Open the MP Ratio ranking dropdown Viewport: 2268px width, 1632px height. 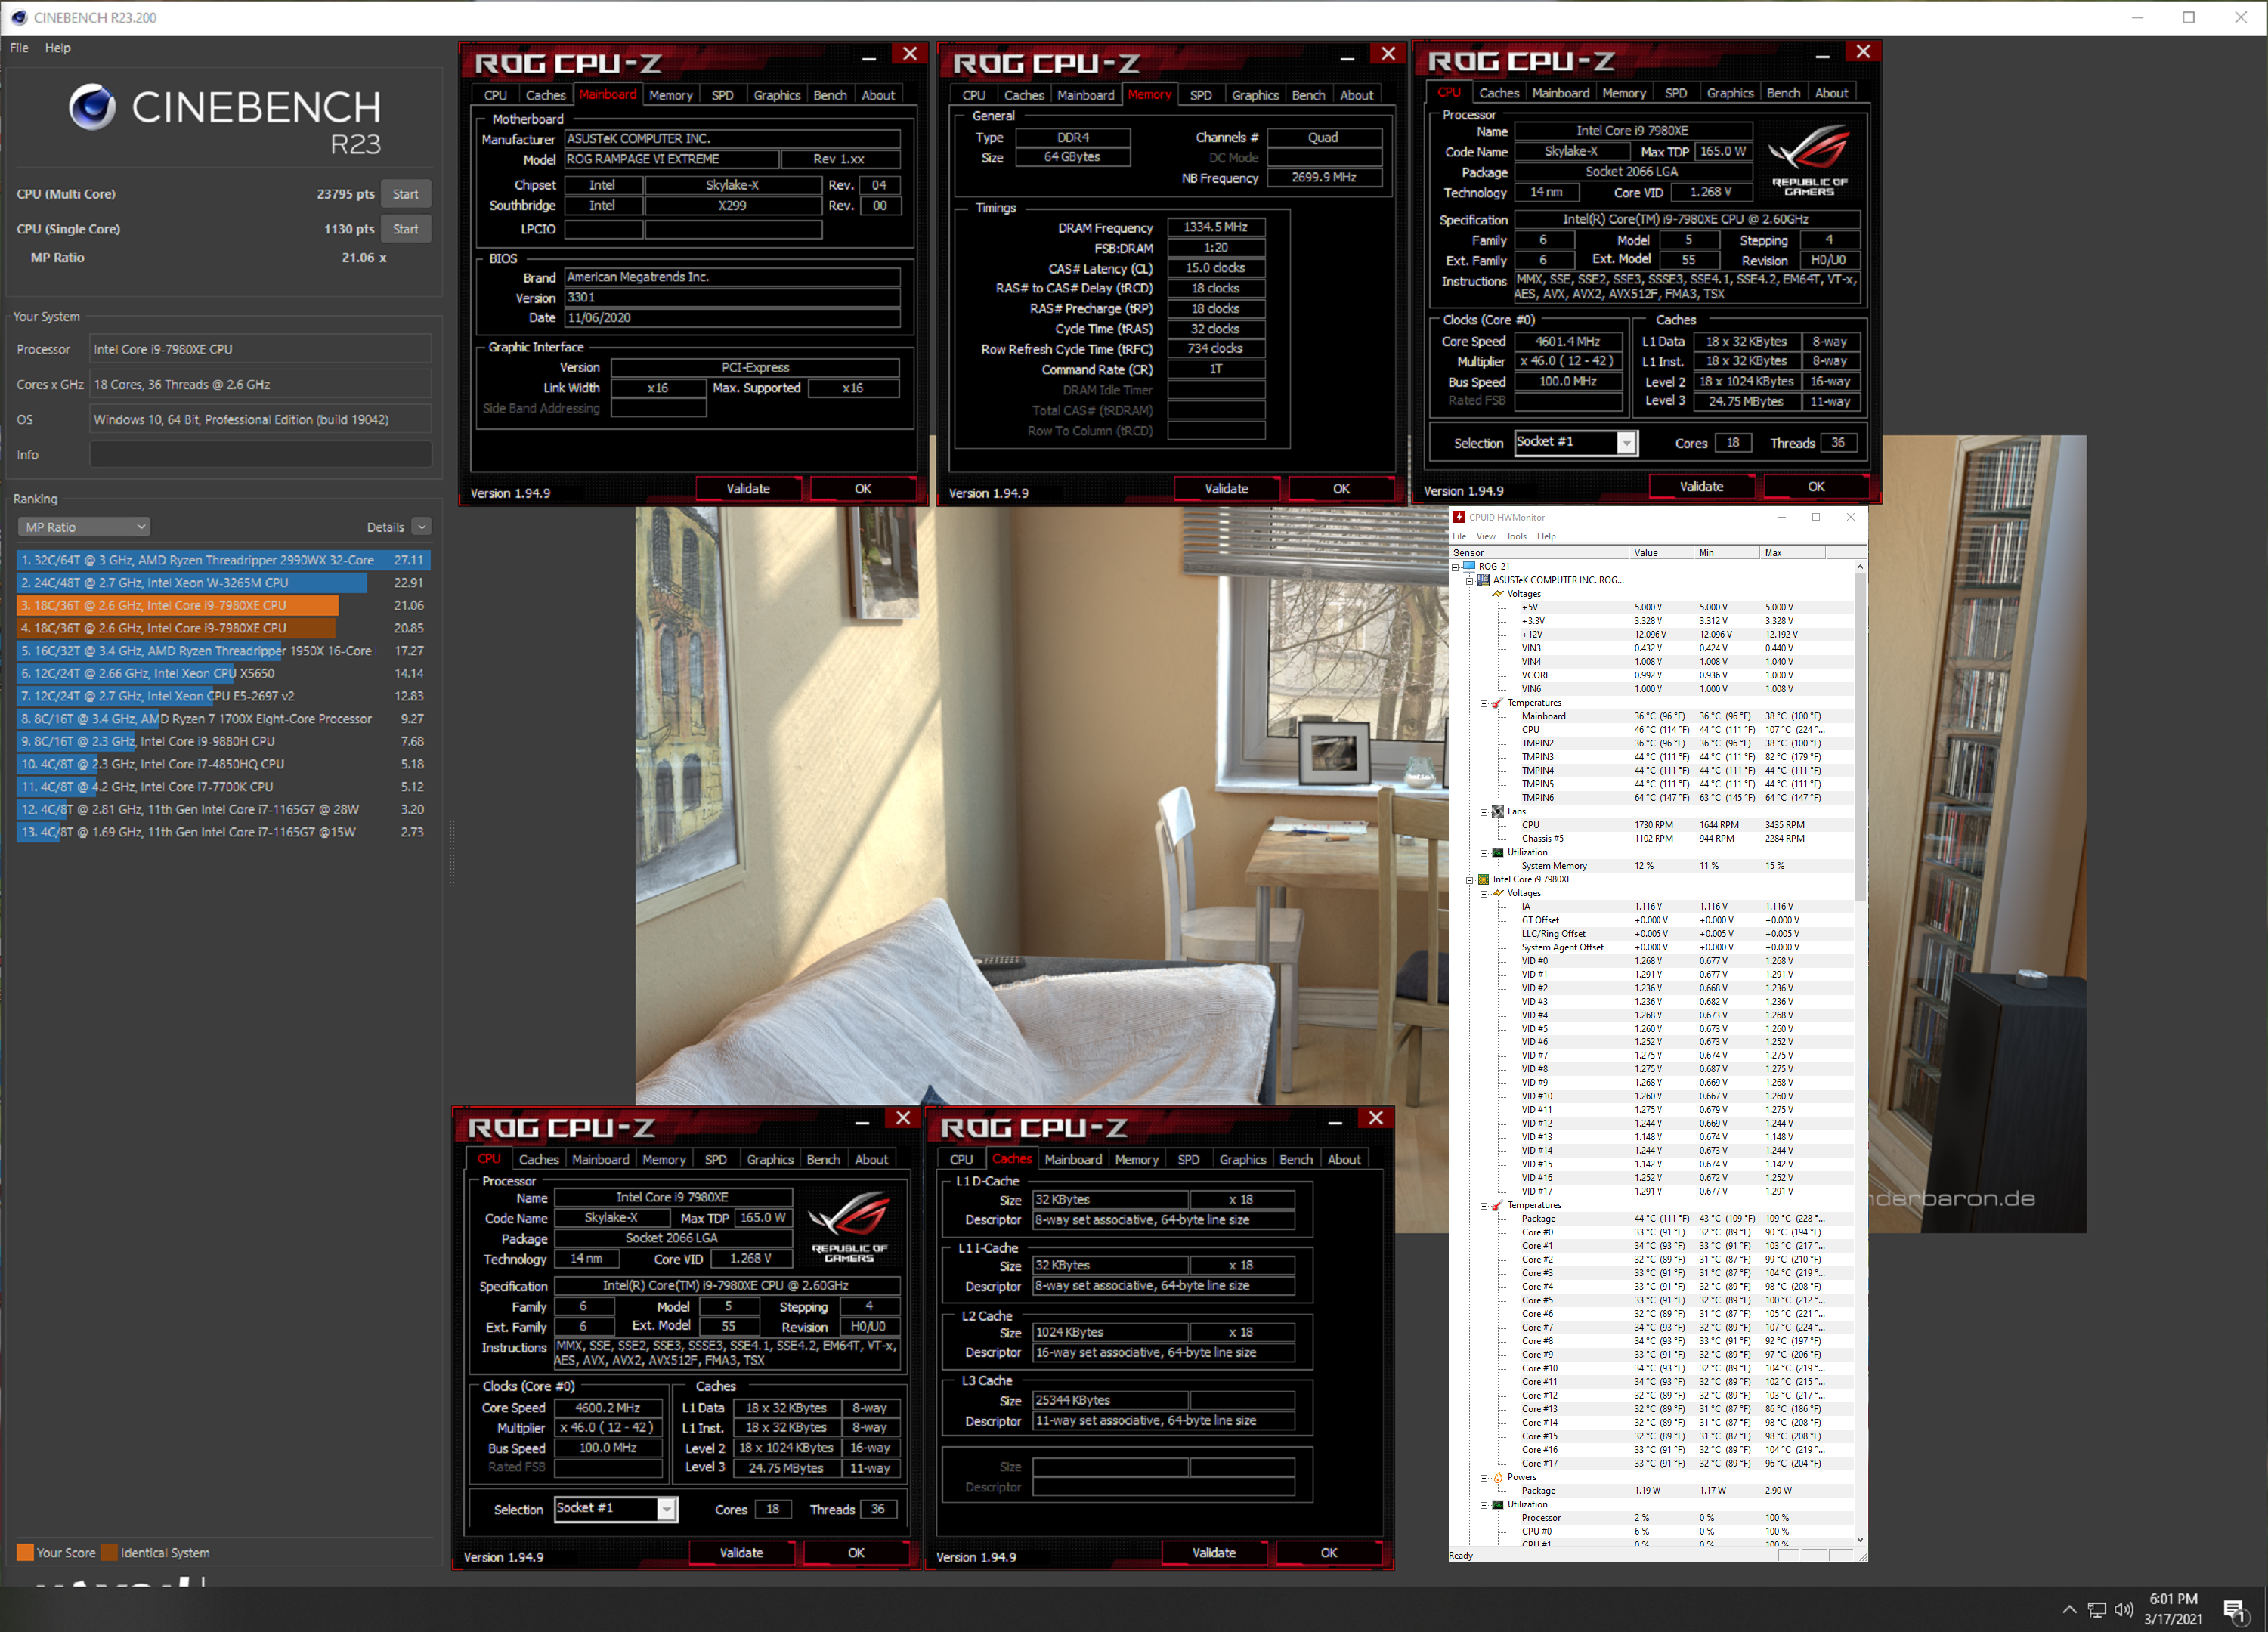pos(84,527)
